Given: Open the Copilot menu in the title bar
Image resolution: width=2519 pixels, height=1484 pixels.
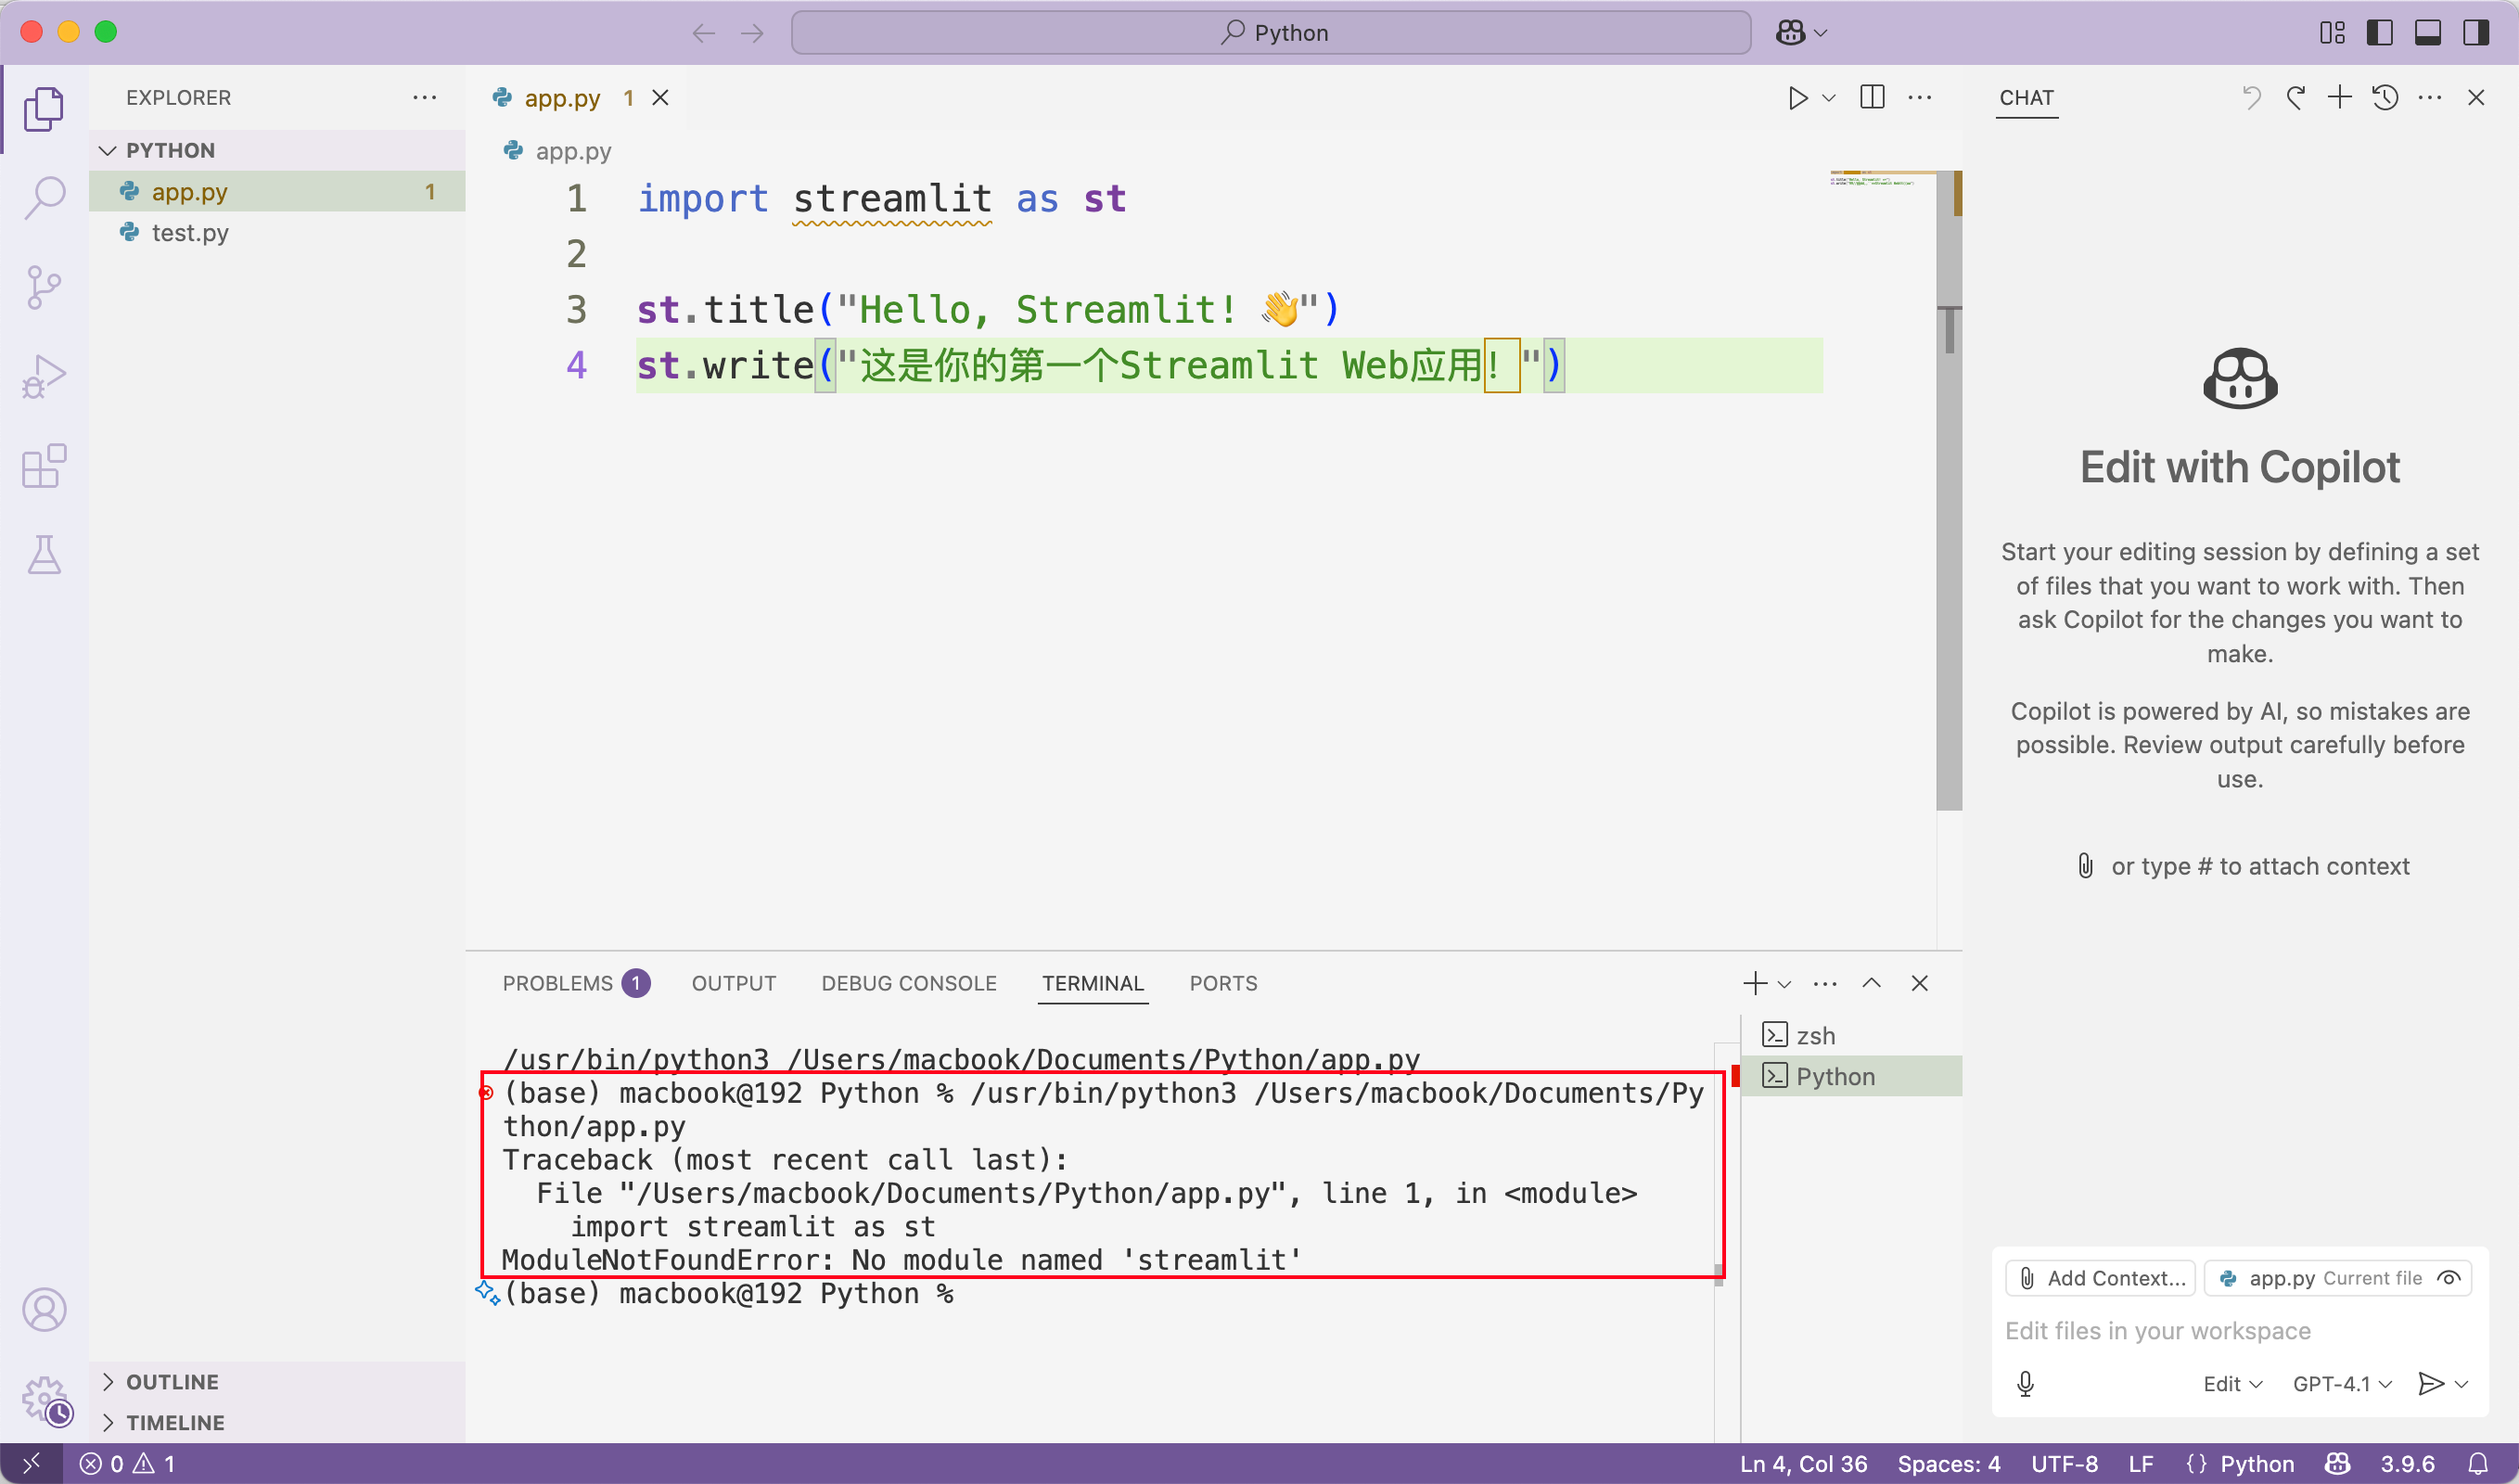Looking at the screenshot, I should coord(1799,31).
